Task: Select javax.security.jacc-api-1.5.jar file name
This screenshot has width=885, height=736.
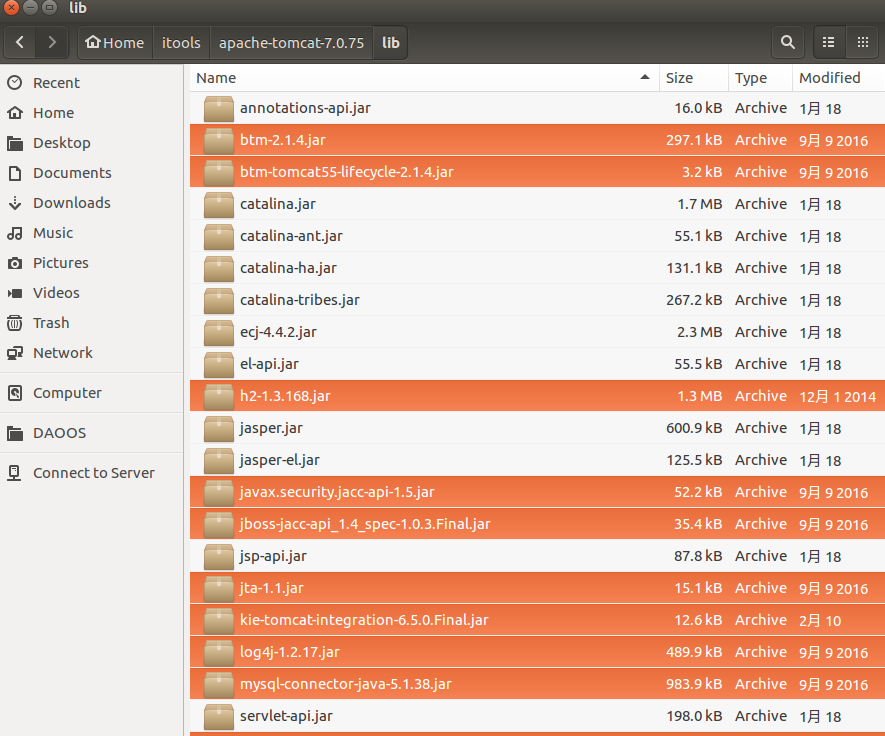Action: pyautogui.click(x=337, y=492)
